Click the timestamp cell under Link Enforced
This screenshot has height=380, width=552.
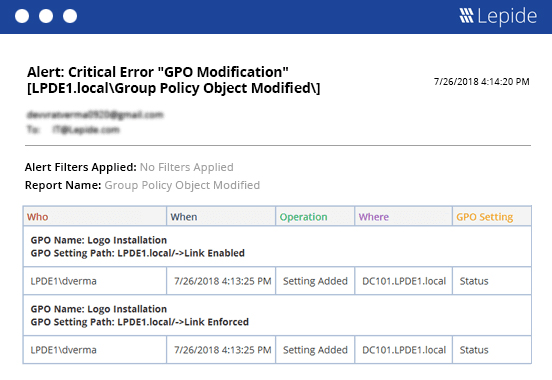[x=222, y=350]
